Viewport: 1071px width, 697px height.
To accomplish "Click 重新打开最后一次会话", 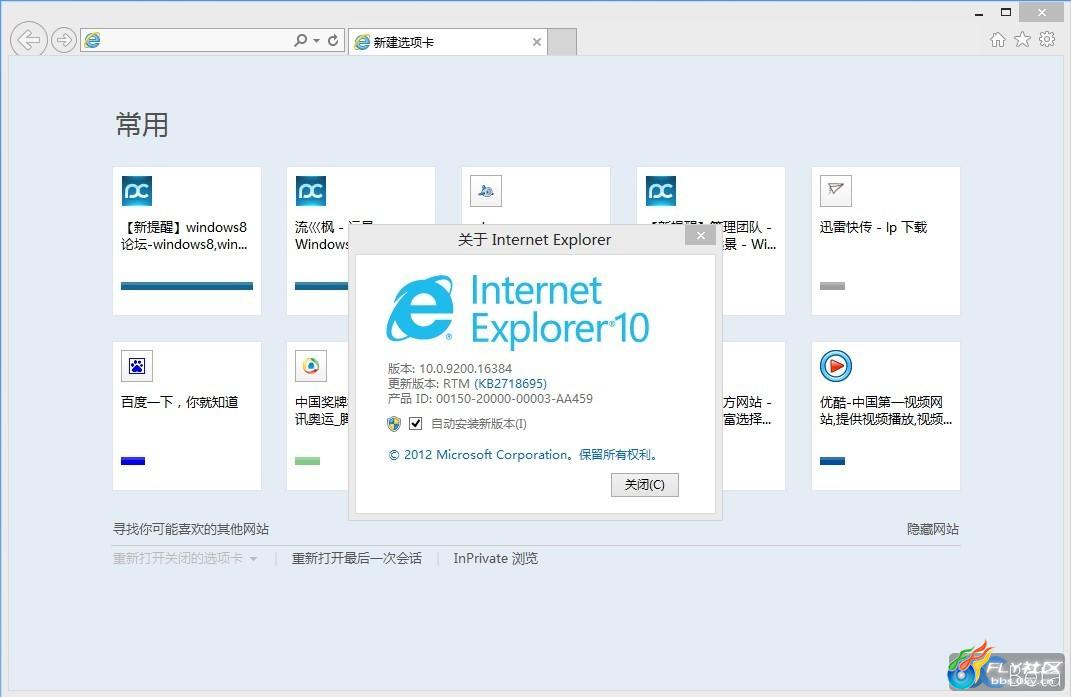I will (x=357, y=558).
